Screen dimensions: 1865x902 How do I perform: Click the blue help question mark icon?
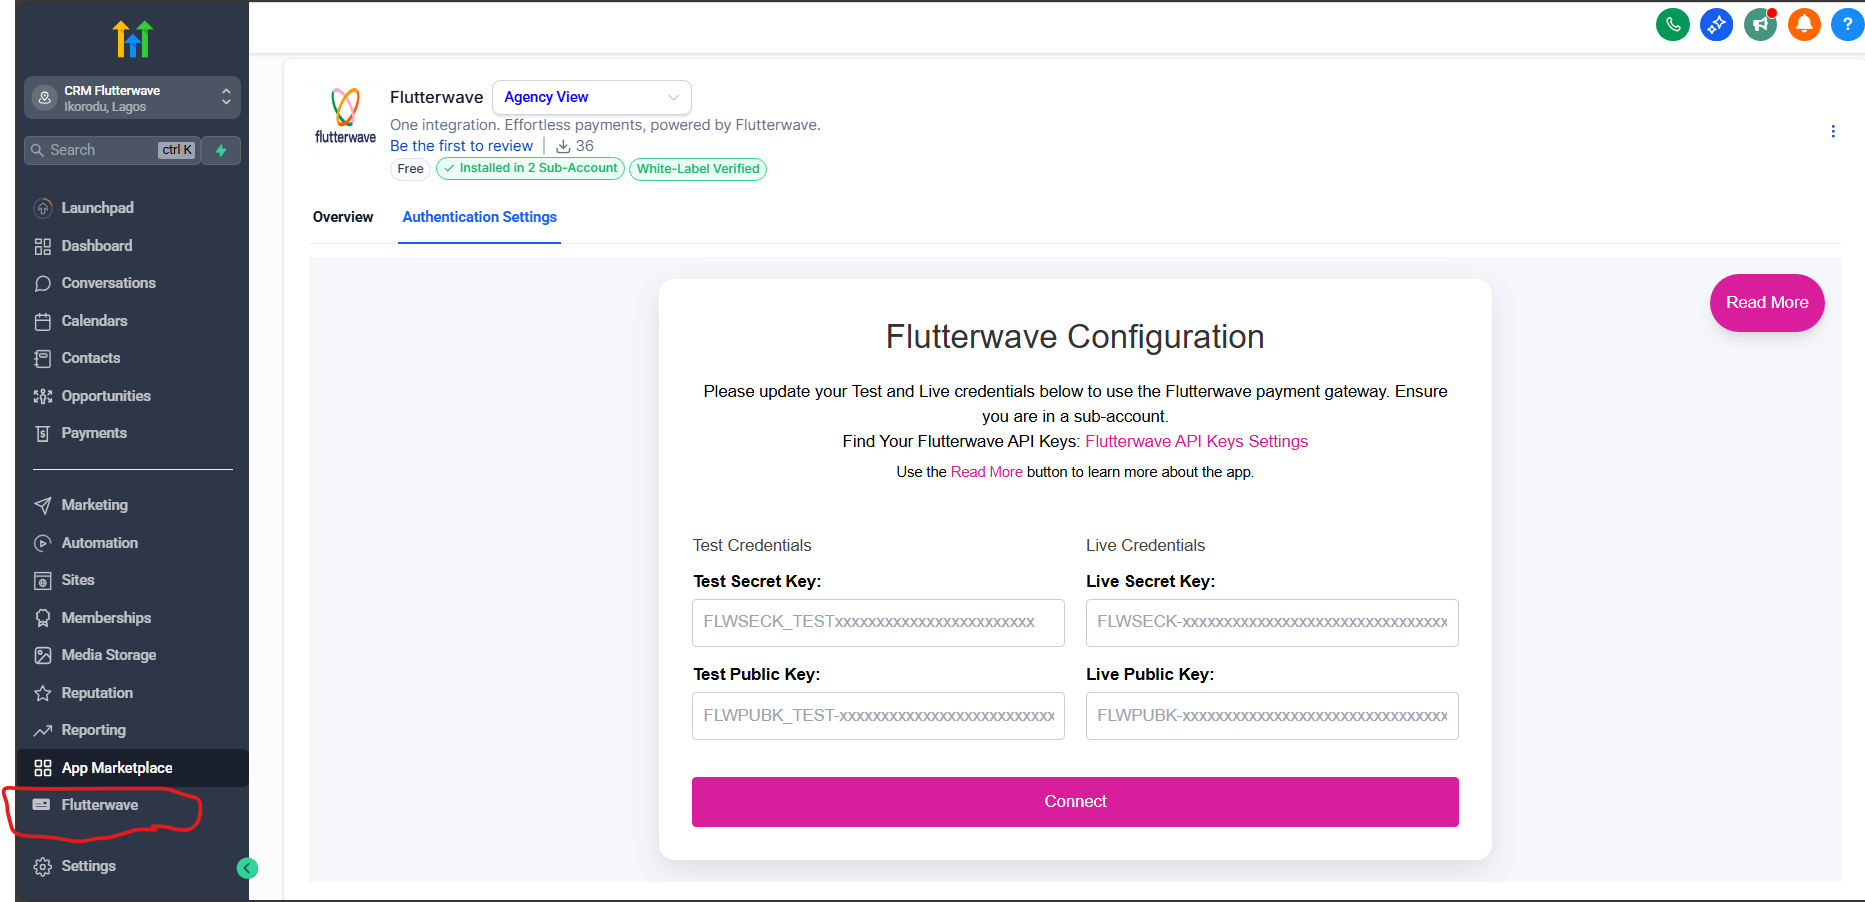click(1847, 24)
